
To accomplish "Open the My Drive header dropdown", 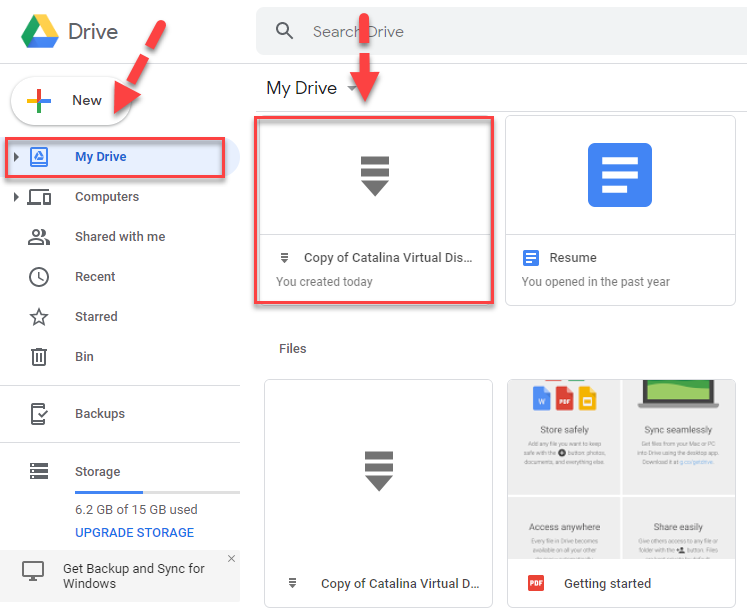I will coord(352,89).
